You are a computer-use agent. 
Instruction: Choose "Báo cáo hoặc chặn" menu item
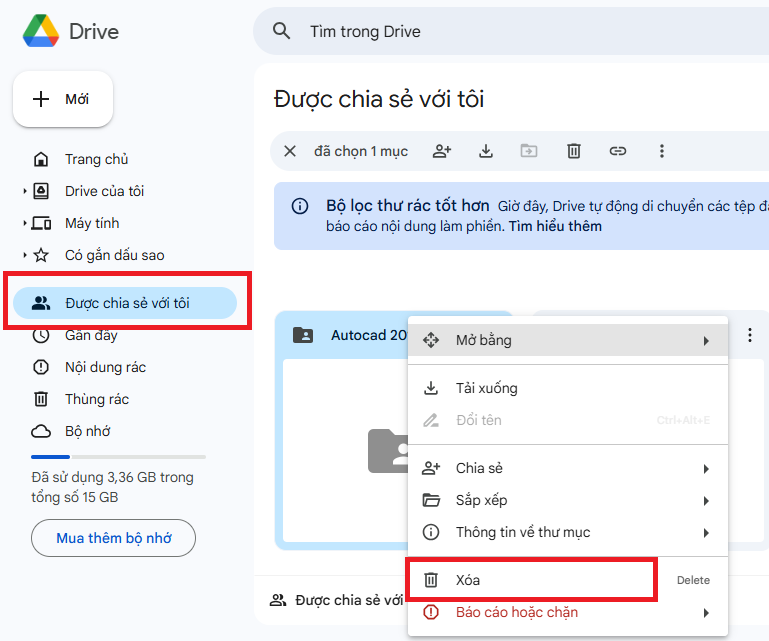pyautogui.click(x=567, y=612)
